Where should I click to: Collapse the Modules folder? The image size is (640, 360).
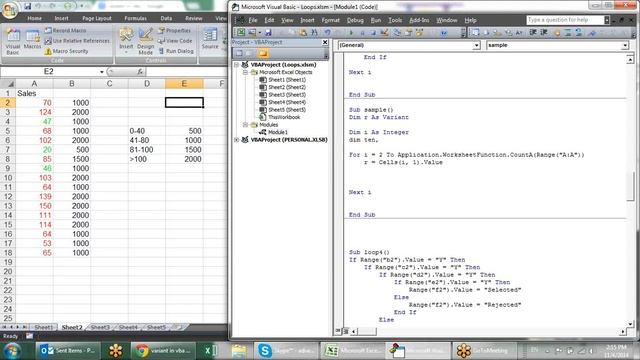[245, 124]
